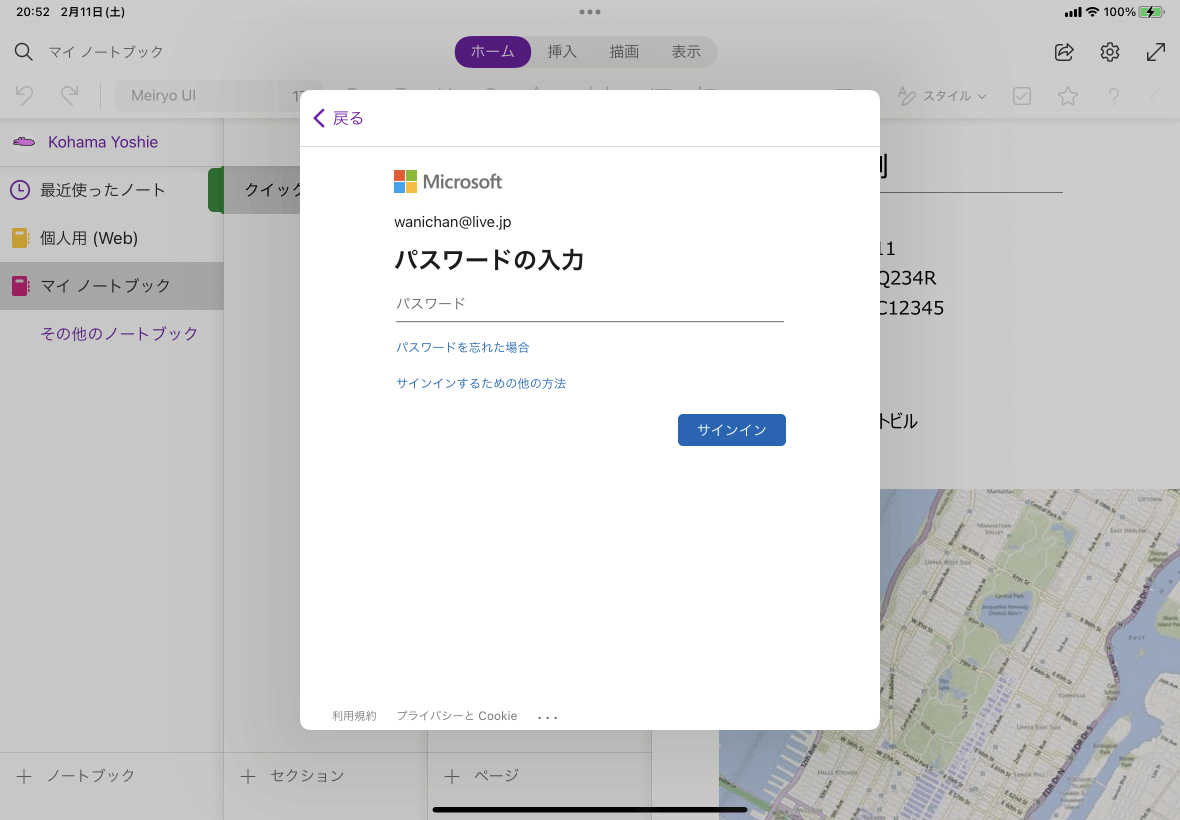Viewport: 1180px width, 820px height.
Task: Click the to-do checkbox tag icon
Action: [1022, 96]
